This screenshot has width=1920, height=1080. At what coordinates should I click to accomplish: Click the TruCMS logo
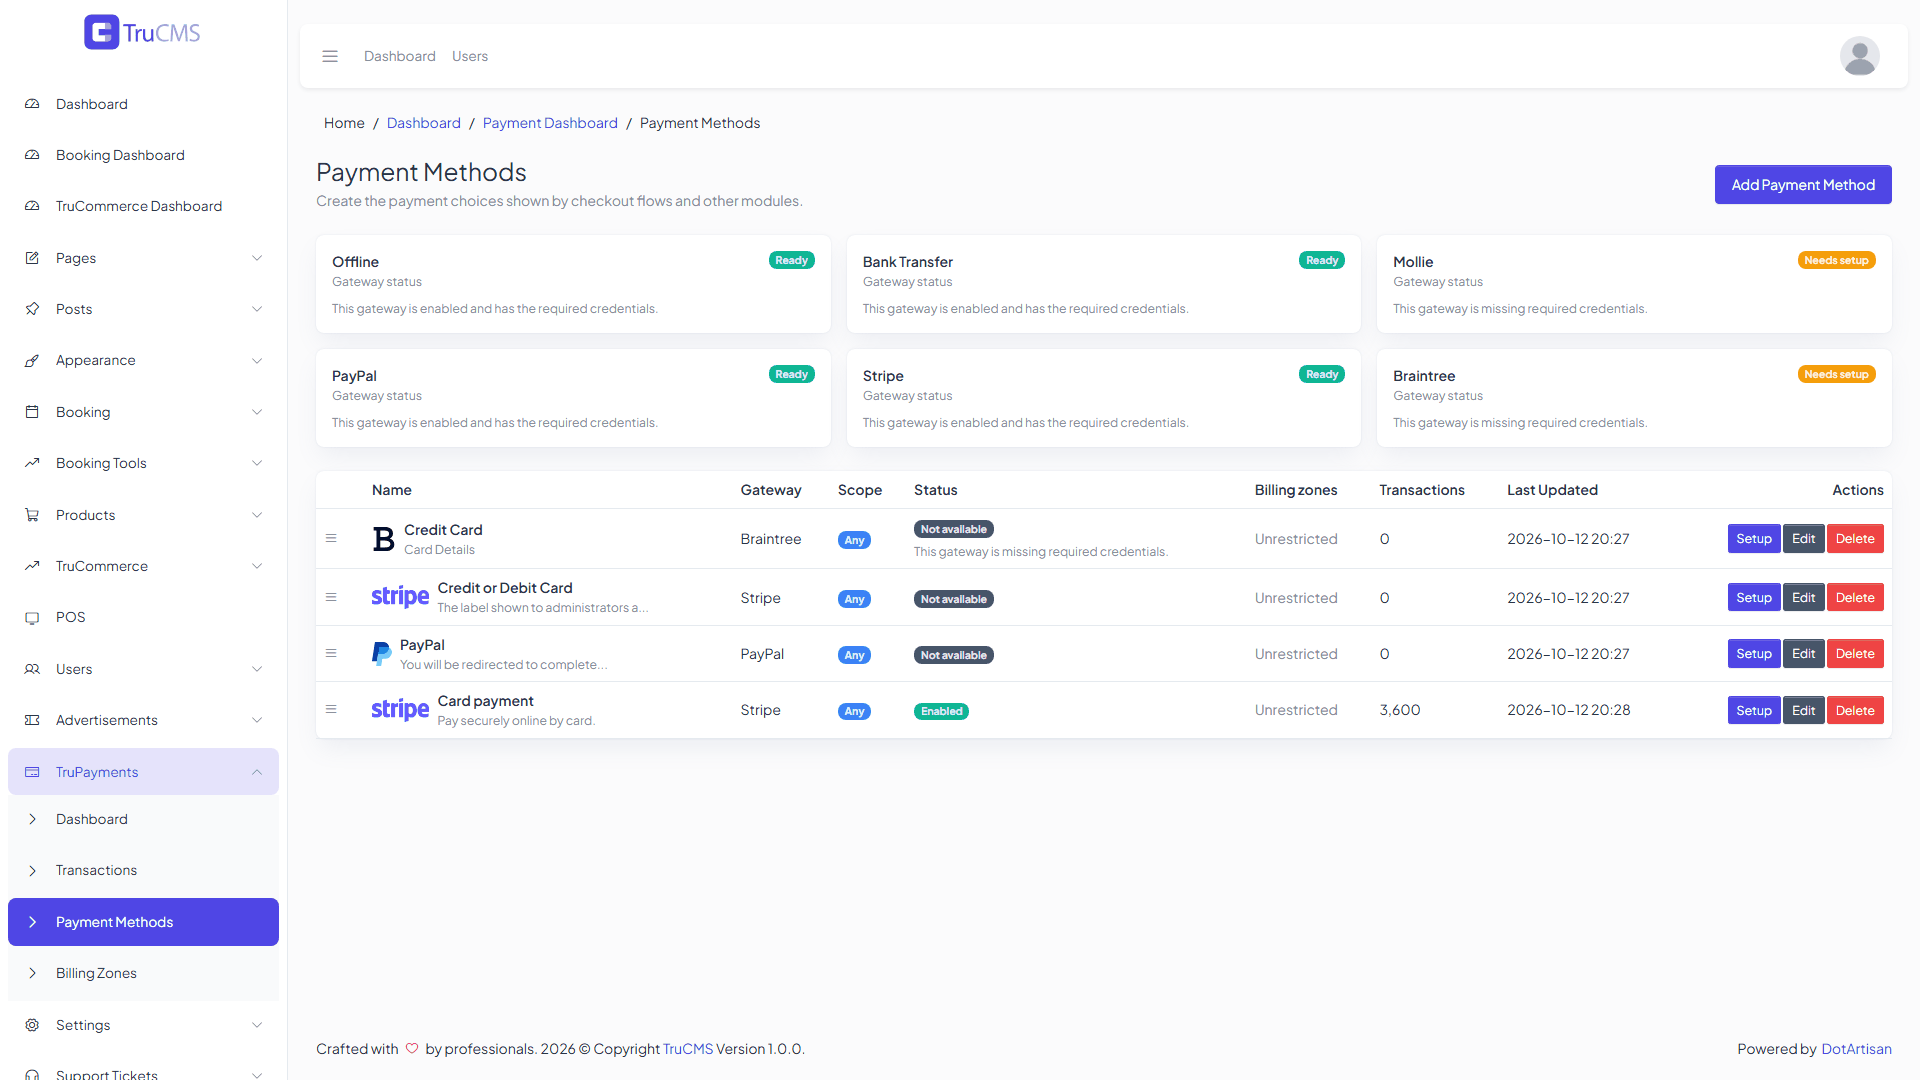click(142, 33)
